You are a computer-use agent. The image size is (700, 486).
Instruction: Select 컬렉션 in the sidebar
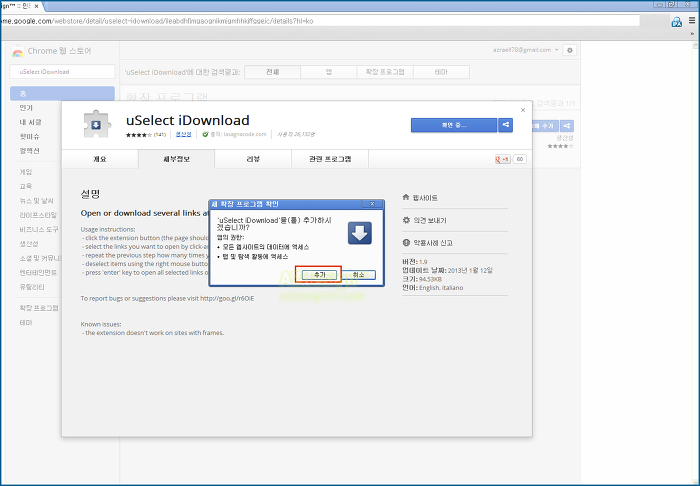pyautogui.click(x=29, y=151)
